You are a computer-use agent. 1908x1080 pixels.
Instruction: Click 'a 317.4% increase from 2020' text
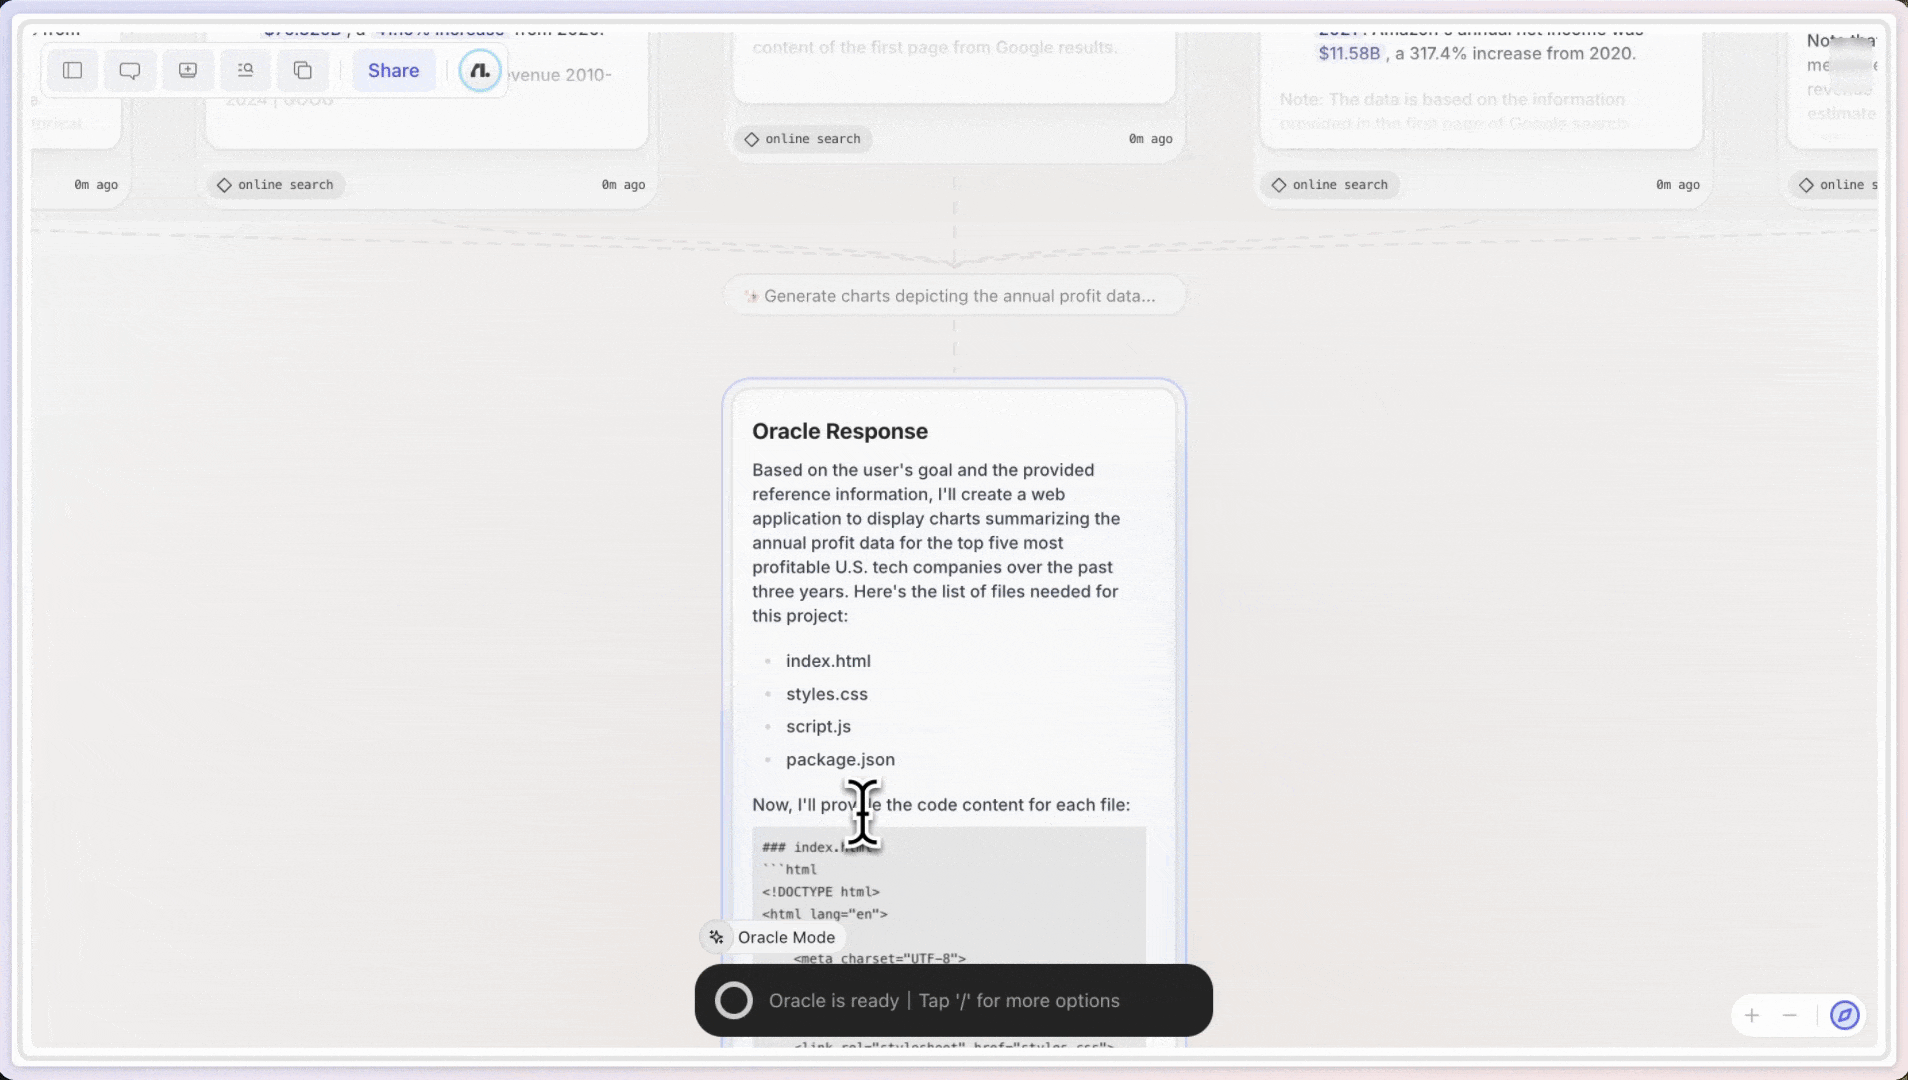(x=1514, y=54)
